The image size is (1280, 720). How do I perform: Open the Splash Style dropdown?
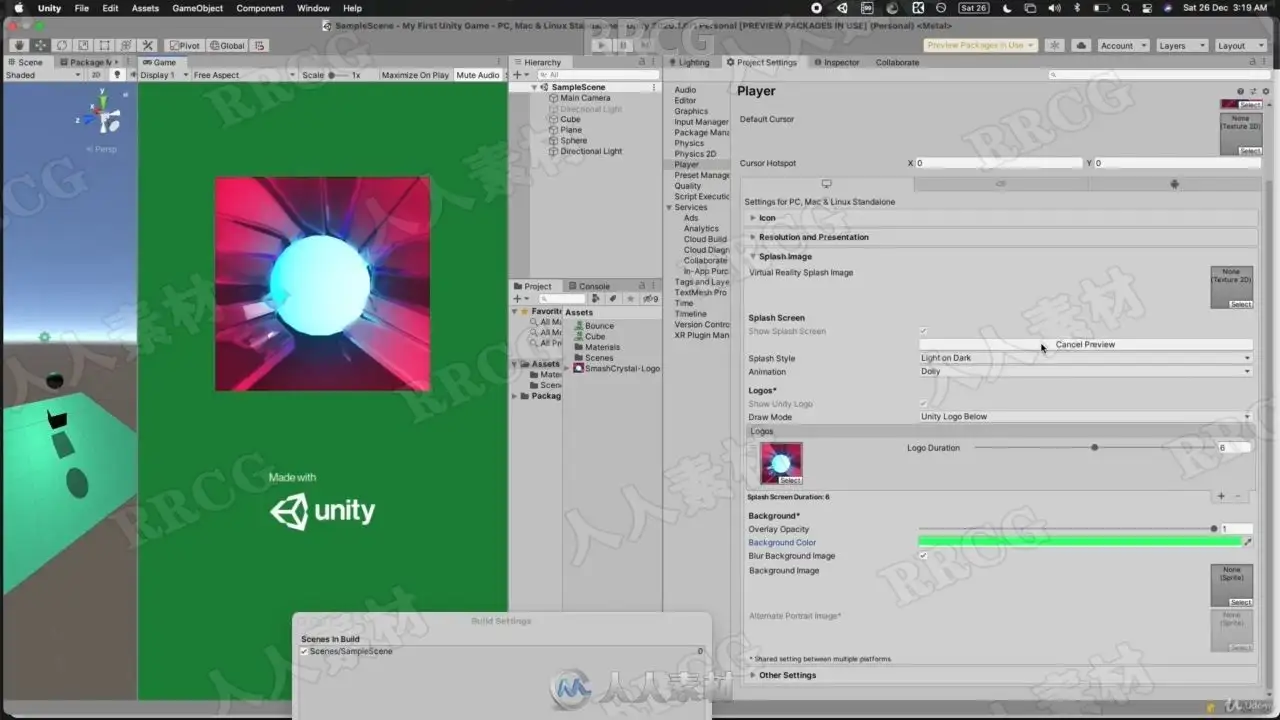tap(1085, 358)
